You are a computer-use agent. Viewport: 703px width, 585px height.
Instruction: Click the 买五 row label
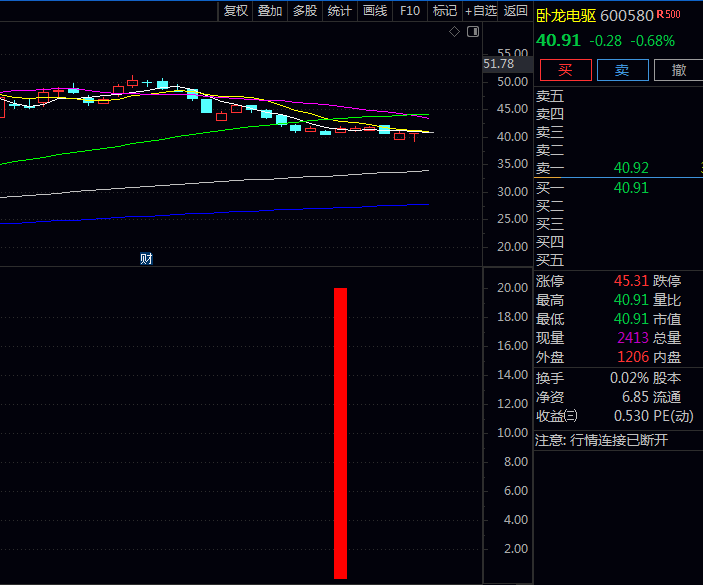550,260
